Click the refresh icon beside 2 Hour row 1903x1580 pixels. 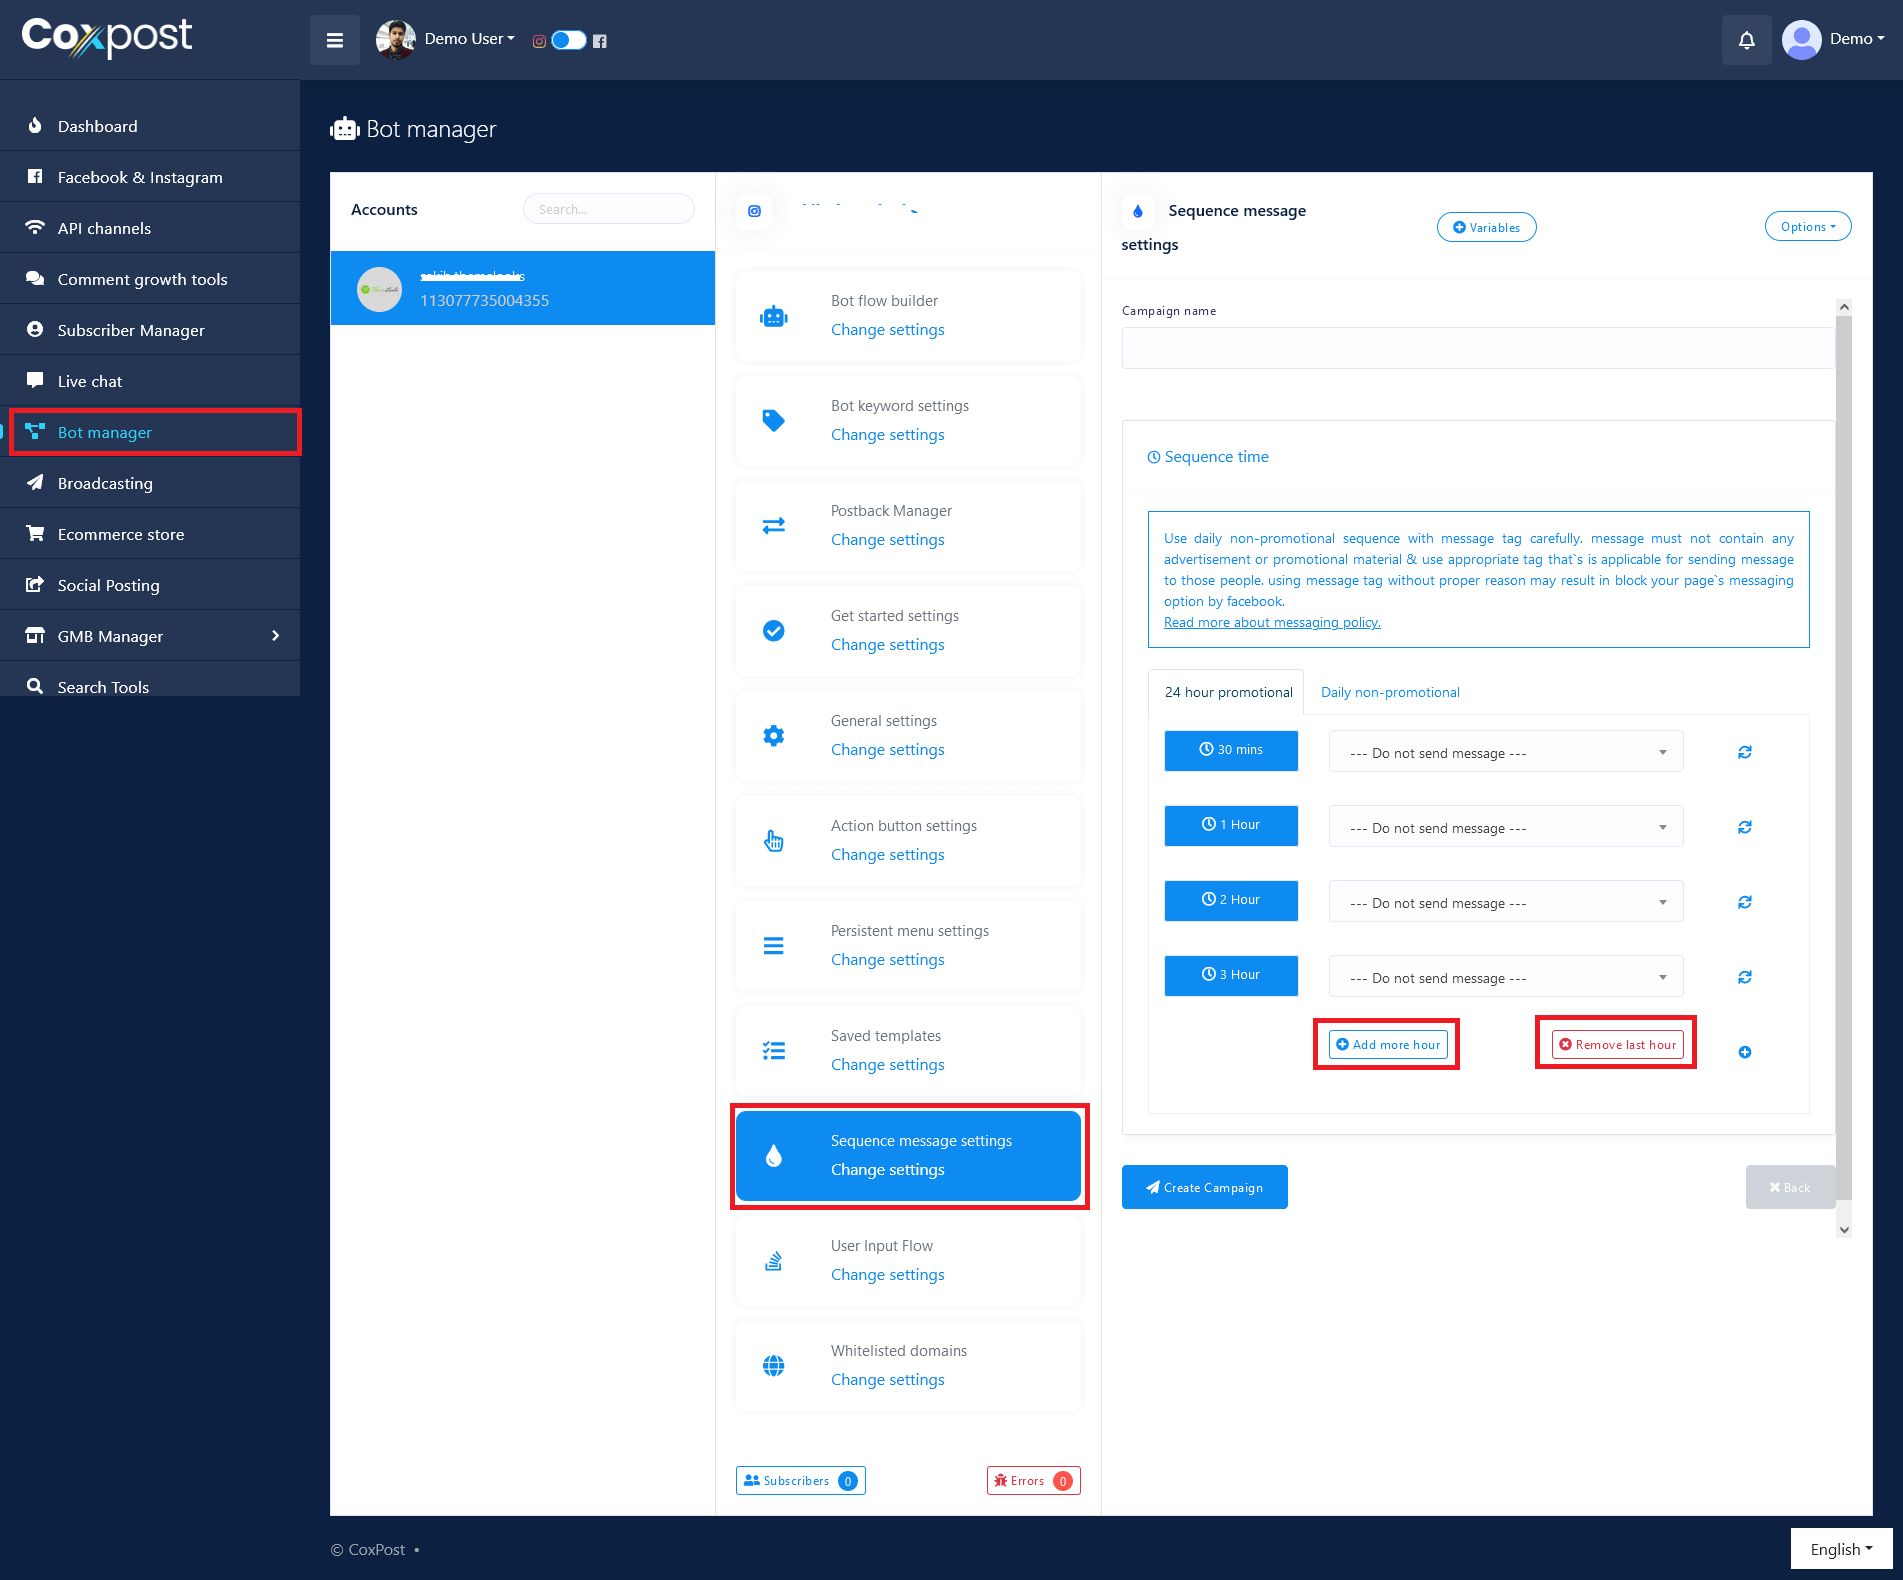1744,902
